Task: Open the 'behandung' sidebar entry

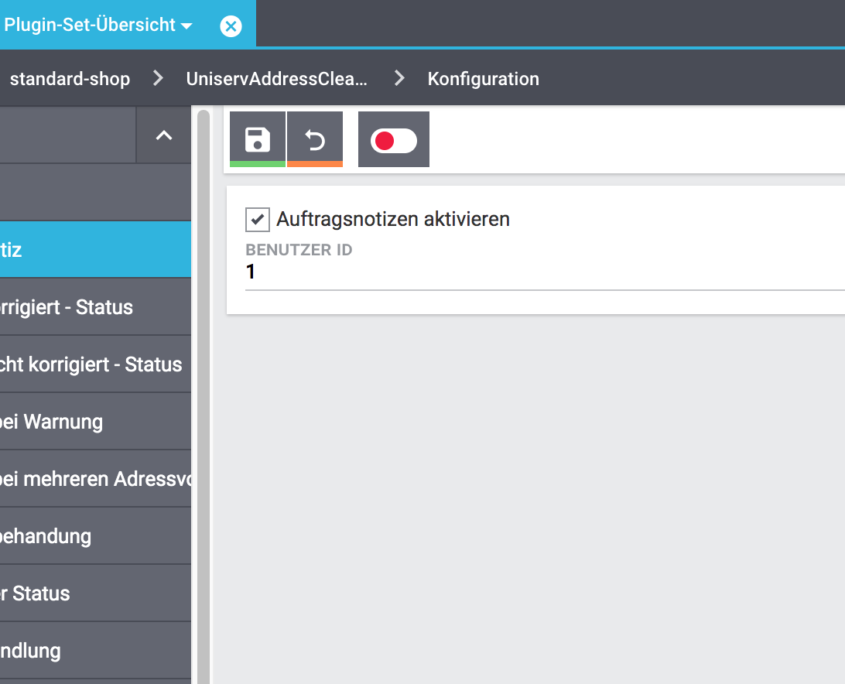Action: click(95, 536)
